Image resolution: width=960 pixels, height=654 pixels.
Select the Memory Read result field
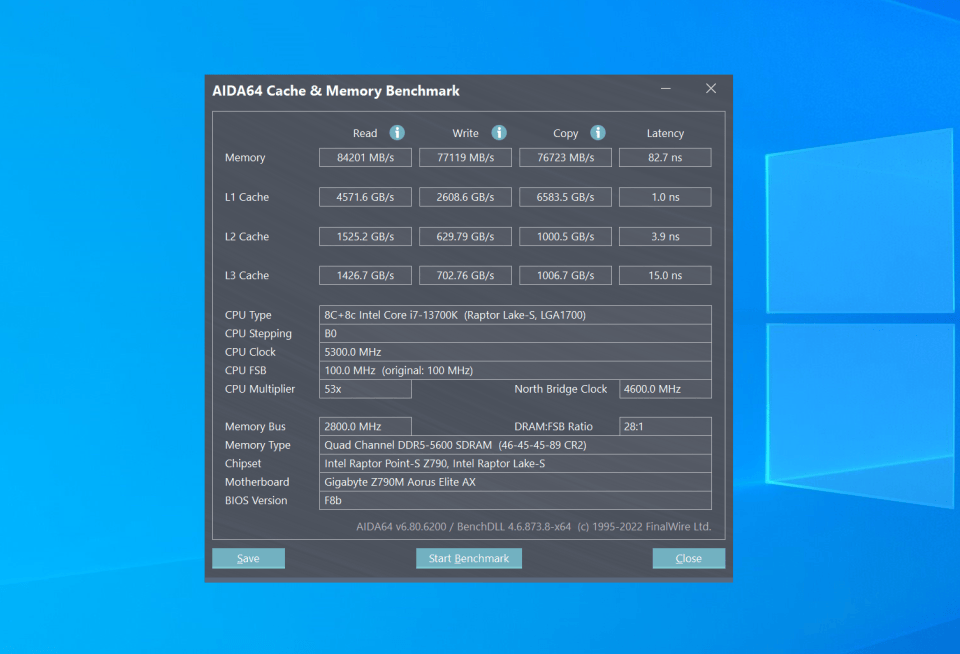(x=365, y=157)
